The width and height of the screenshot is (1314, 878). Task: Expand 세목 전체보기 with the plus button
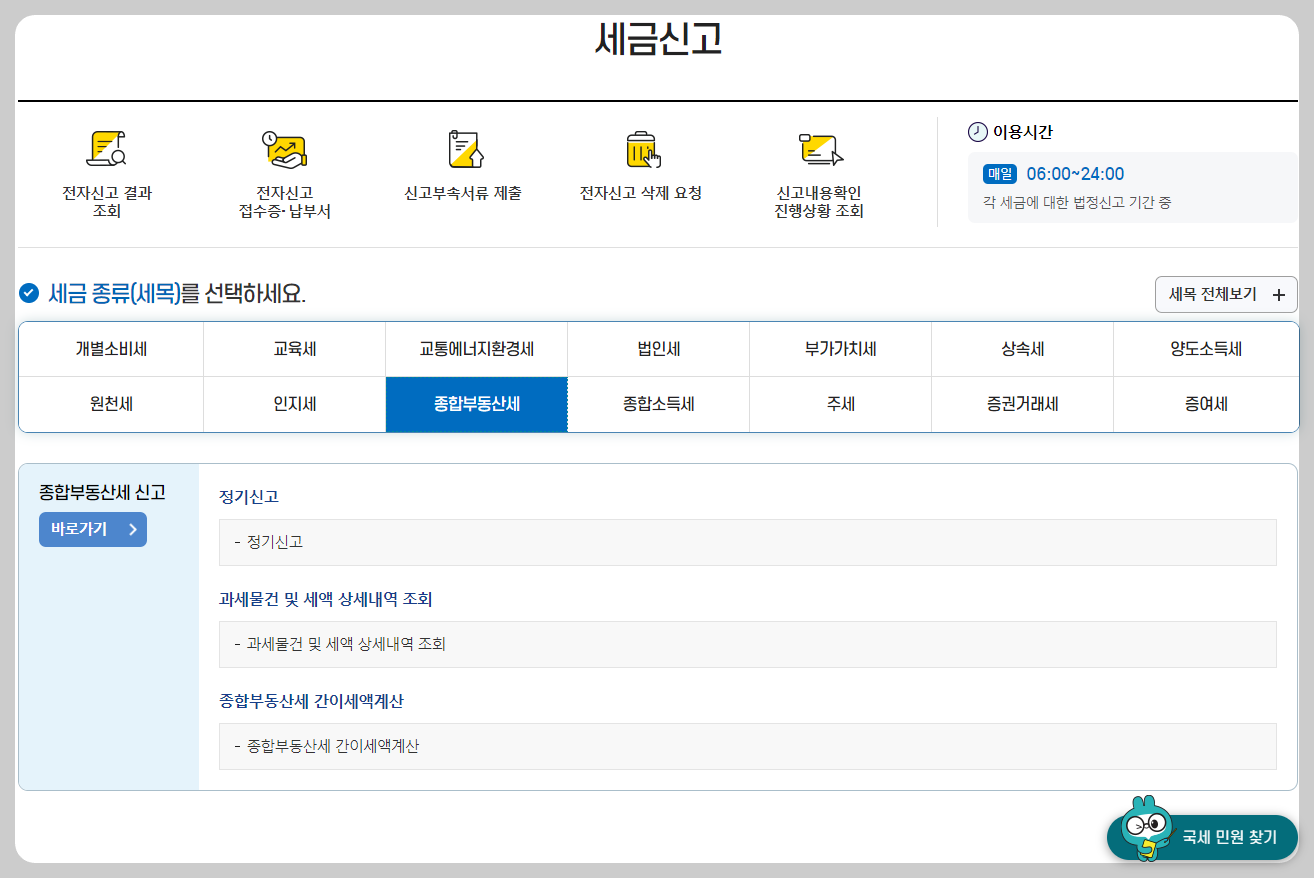(x=1226, y=295)
